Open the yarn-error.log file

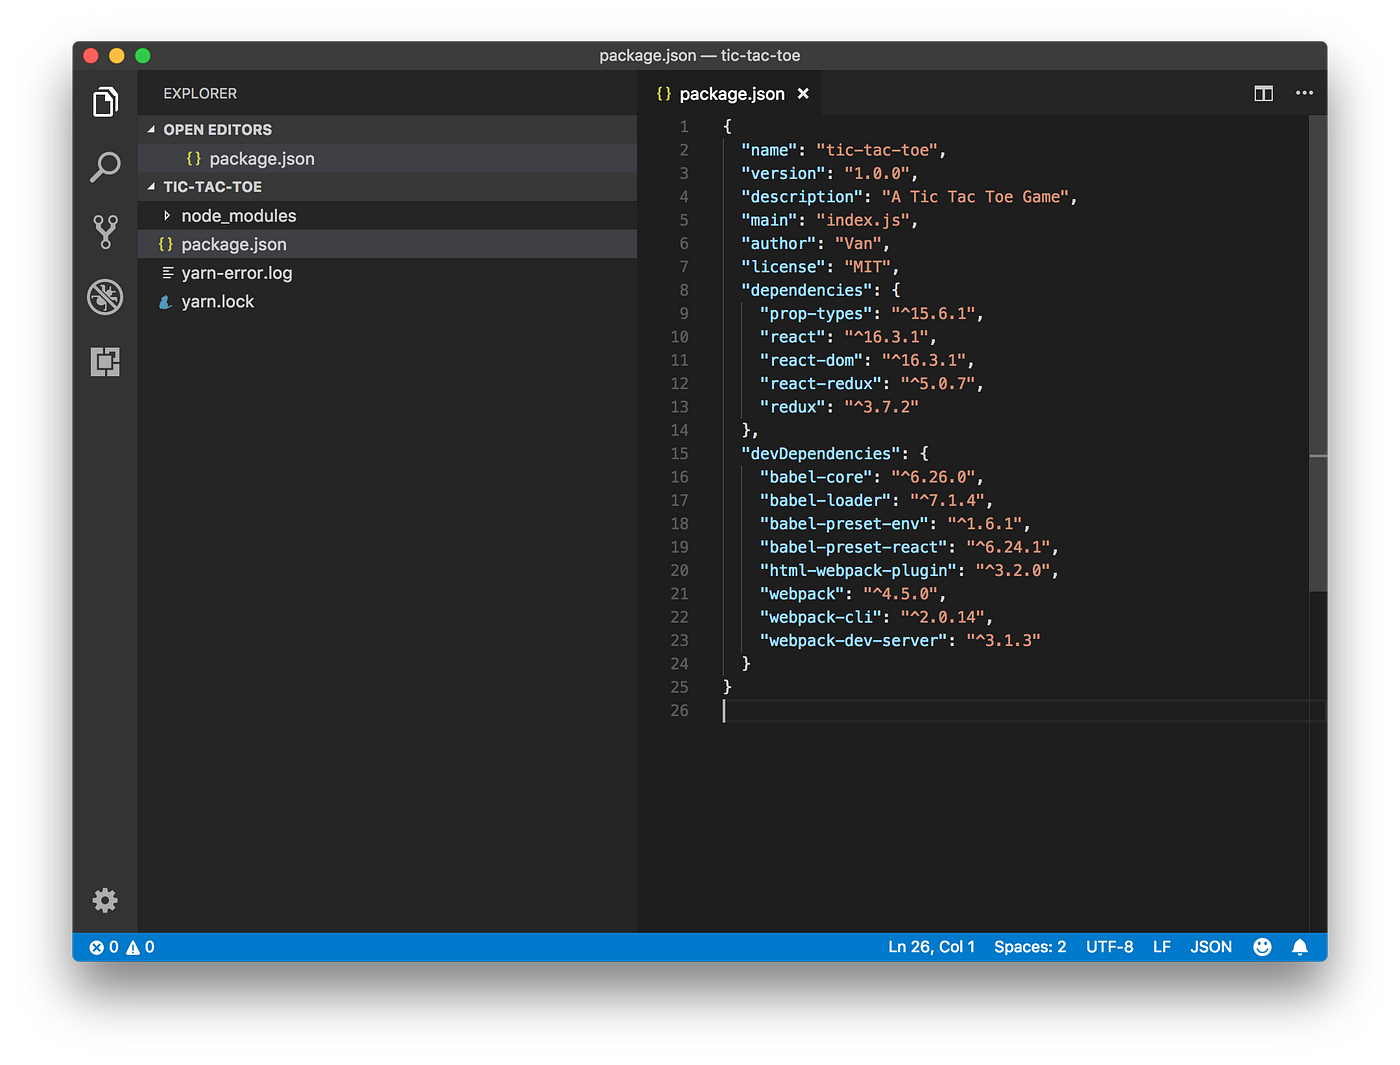[x=387, y=273]
